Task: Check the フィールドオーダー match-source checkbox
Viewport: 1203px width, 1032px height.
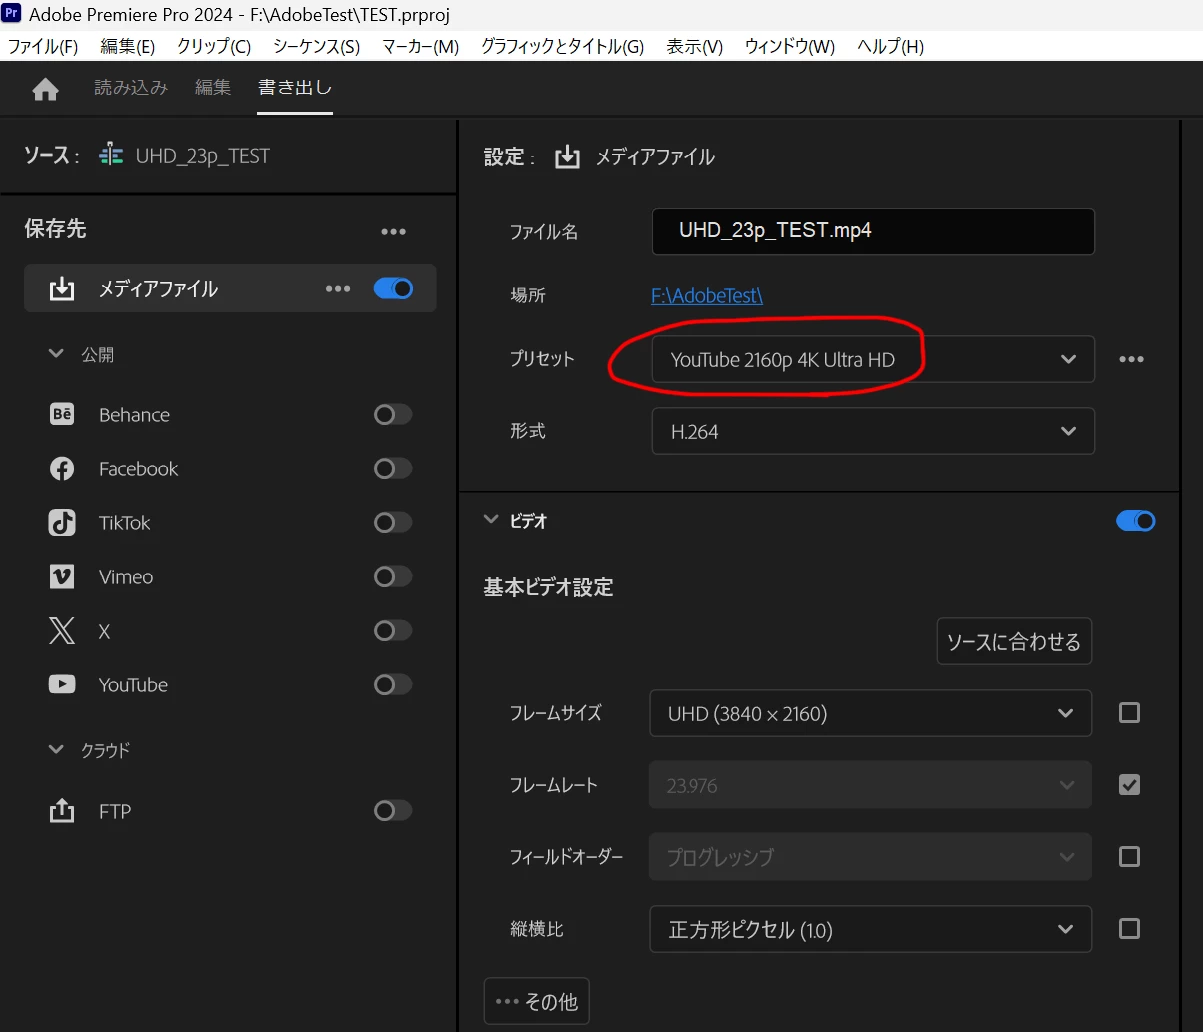Action: pyautogui.click(x=1129, y=856)
